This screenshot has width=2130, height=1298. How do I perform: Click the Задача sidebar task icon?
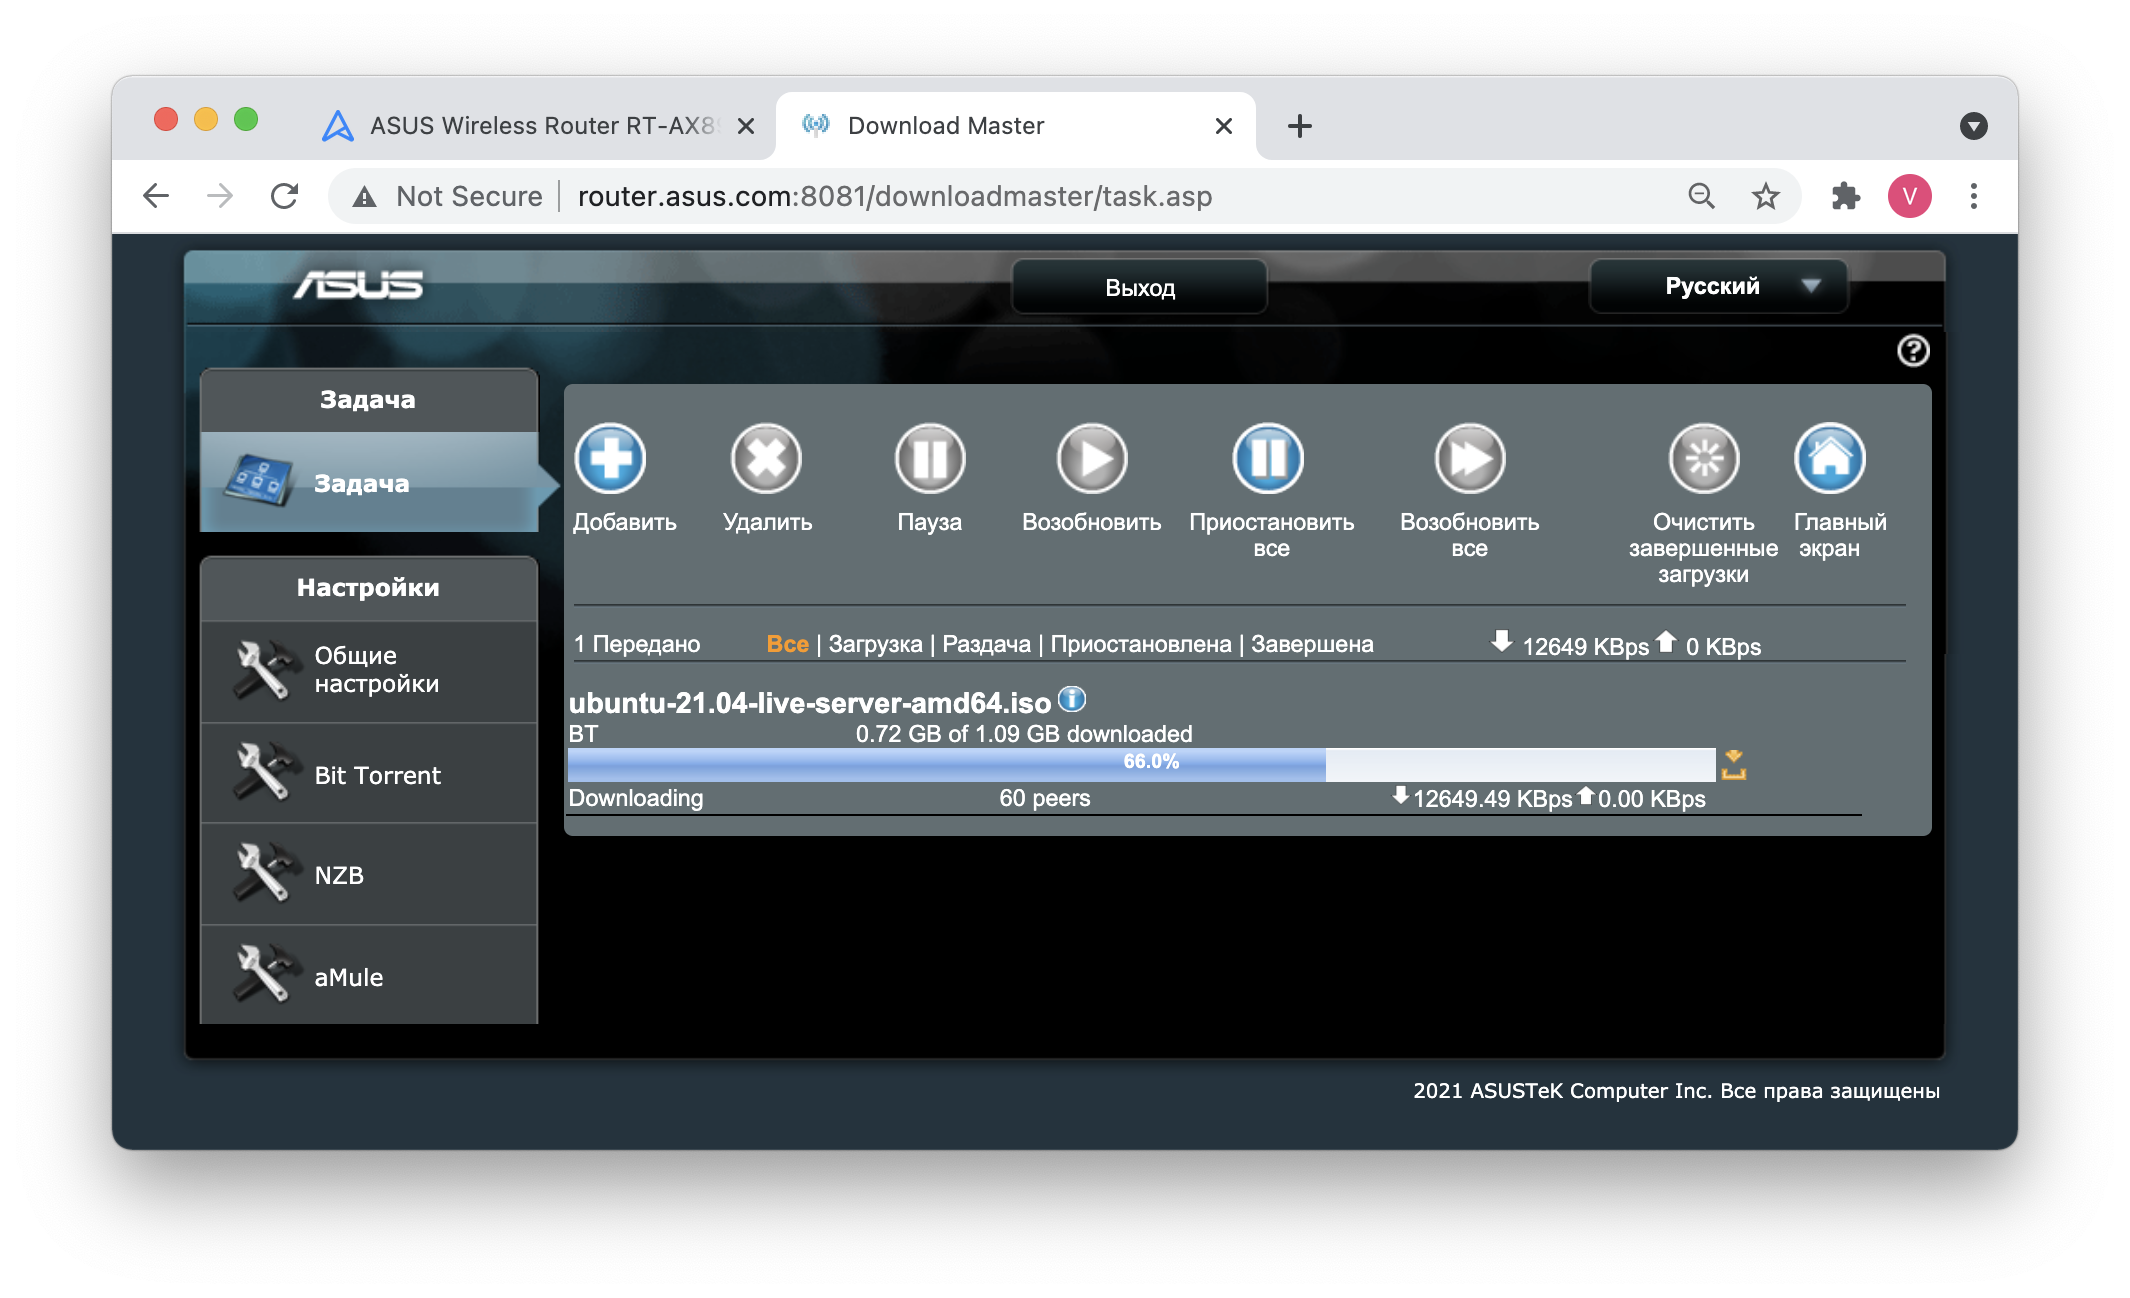(x=258, y=481)
